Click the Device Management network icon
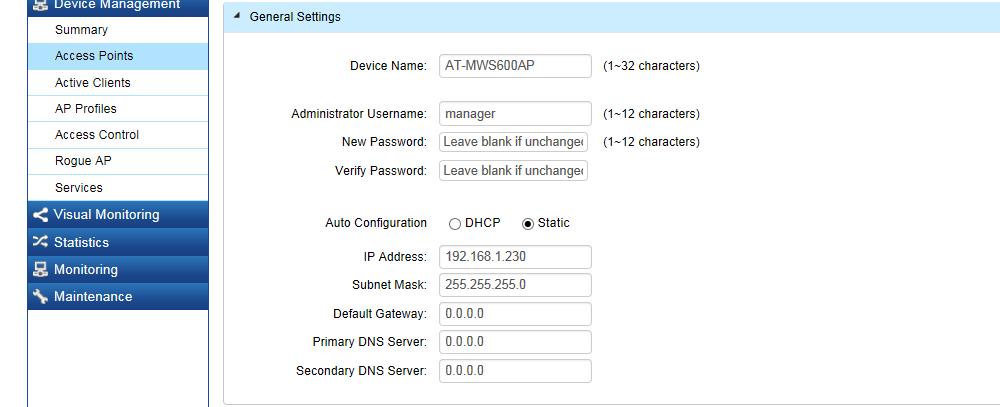 point(40,5)
